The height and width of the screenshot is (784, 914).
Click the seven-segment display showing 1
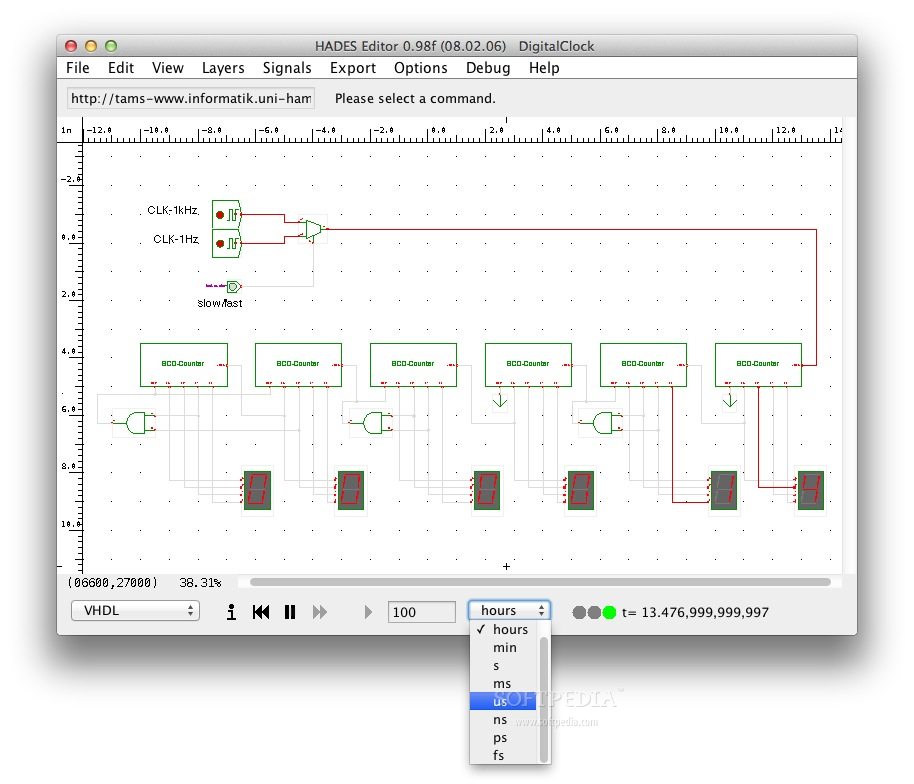click(x=723, y=490)
